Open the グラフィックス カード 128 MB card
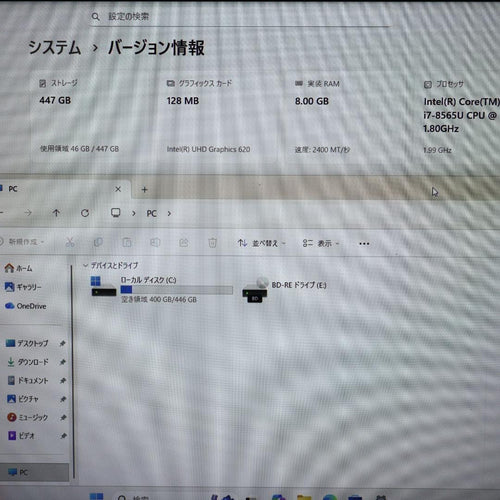The height and width of the screenshot is (500, 500). tap(219, 116)
